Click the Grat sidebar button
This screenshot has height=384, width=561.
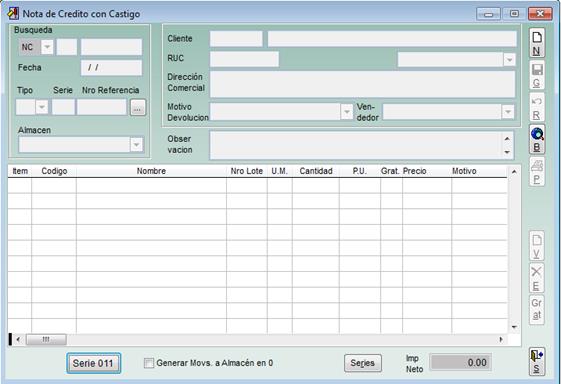[x=537, y=310]
